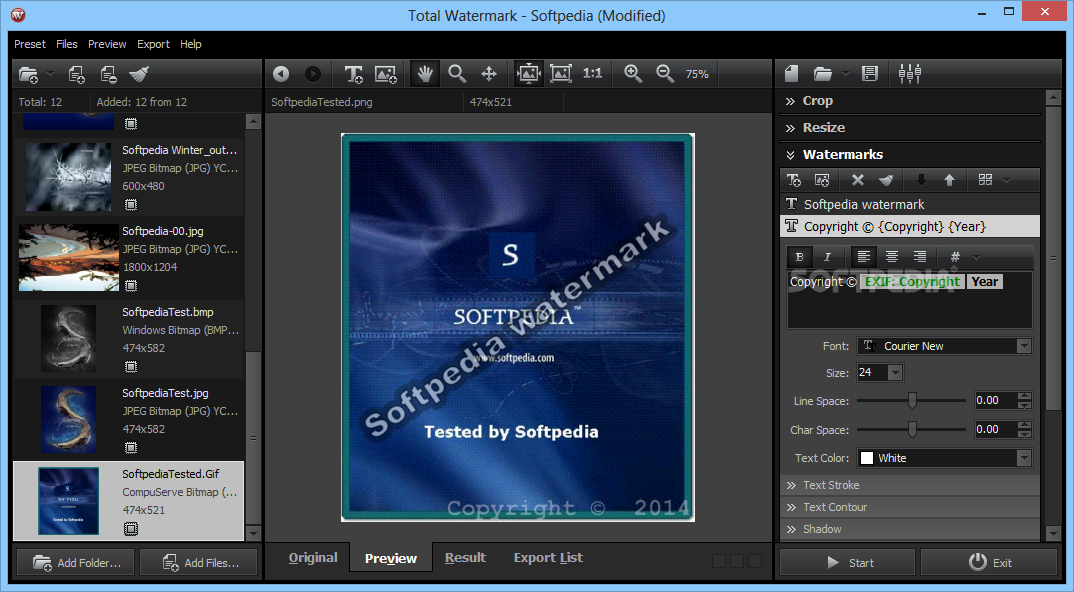Click the Add Folder... button
This screenshot has height=592, width=1074.
(x=76, y=563)
